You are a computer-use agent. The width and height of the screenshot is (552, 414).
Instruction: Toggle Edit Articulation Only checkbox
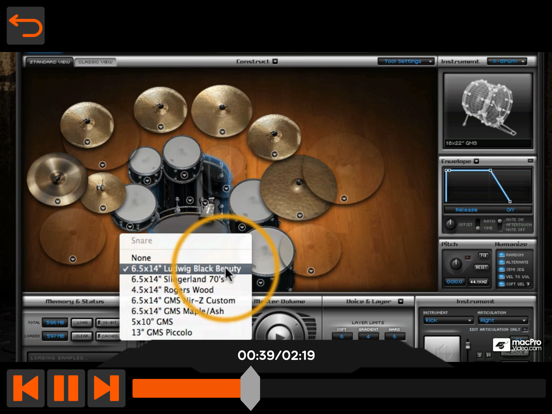point(525,330)
